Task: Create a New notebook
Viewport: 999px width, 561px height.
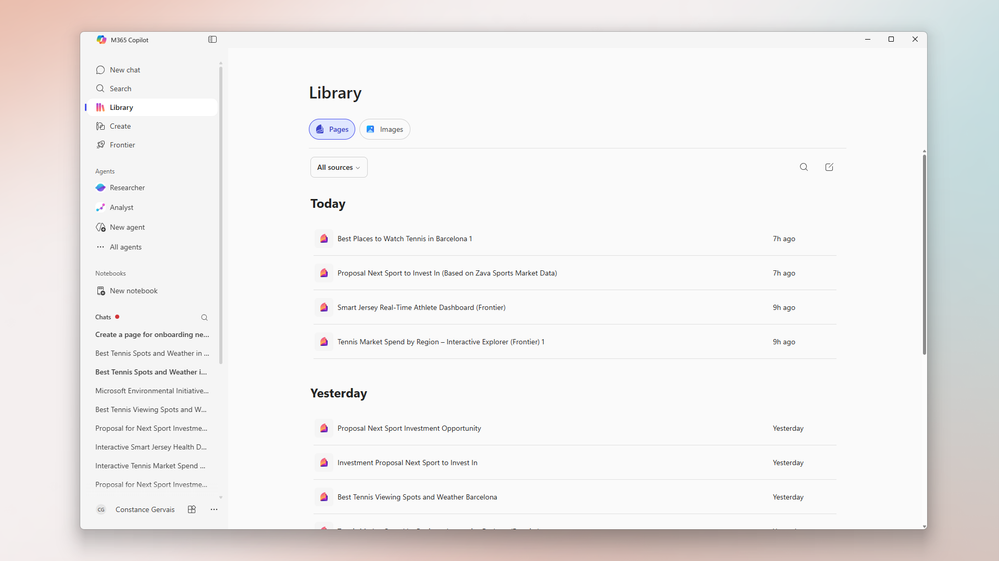Action: [x=152, y=291]
